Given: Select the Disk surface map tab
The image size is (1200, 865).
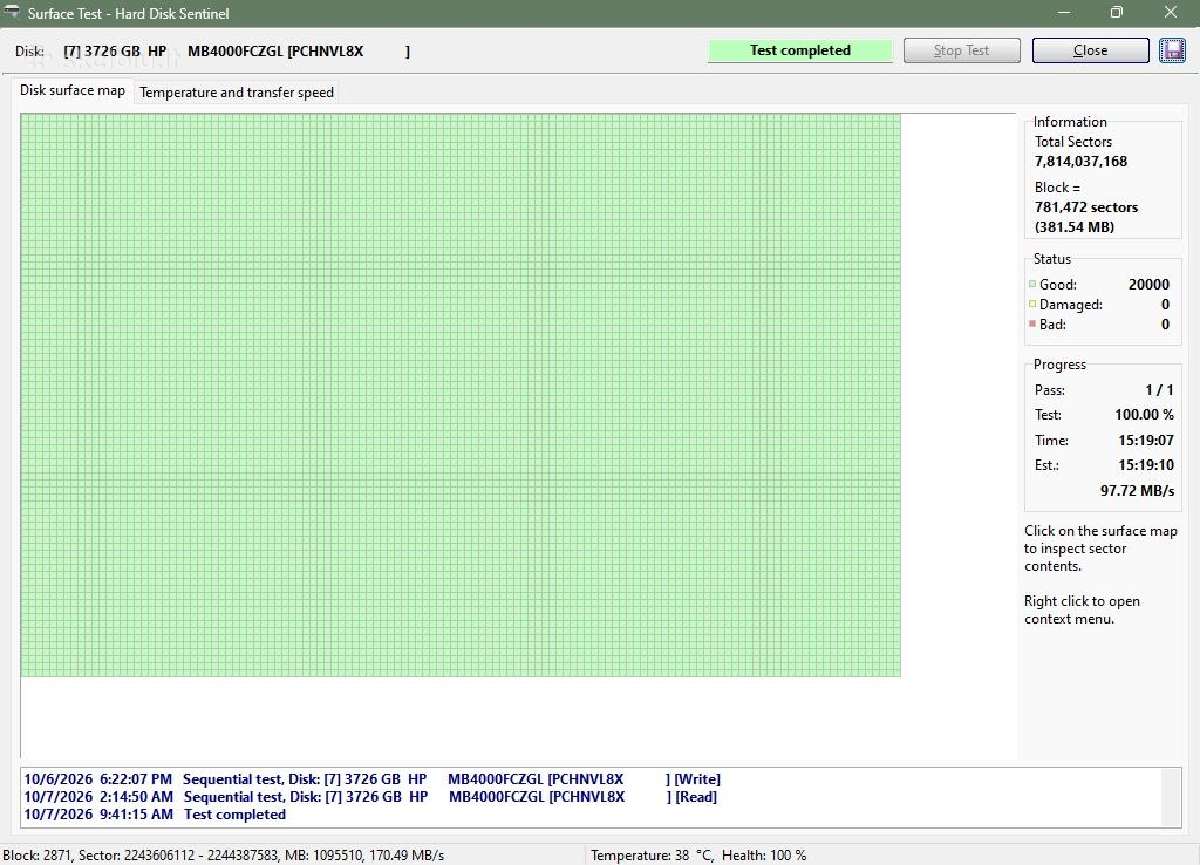Looking at the screenshot, I should pyautogui.click(x=73, y=90).
